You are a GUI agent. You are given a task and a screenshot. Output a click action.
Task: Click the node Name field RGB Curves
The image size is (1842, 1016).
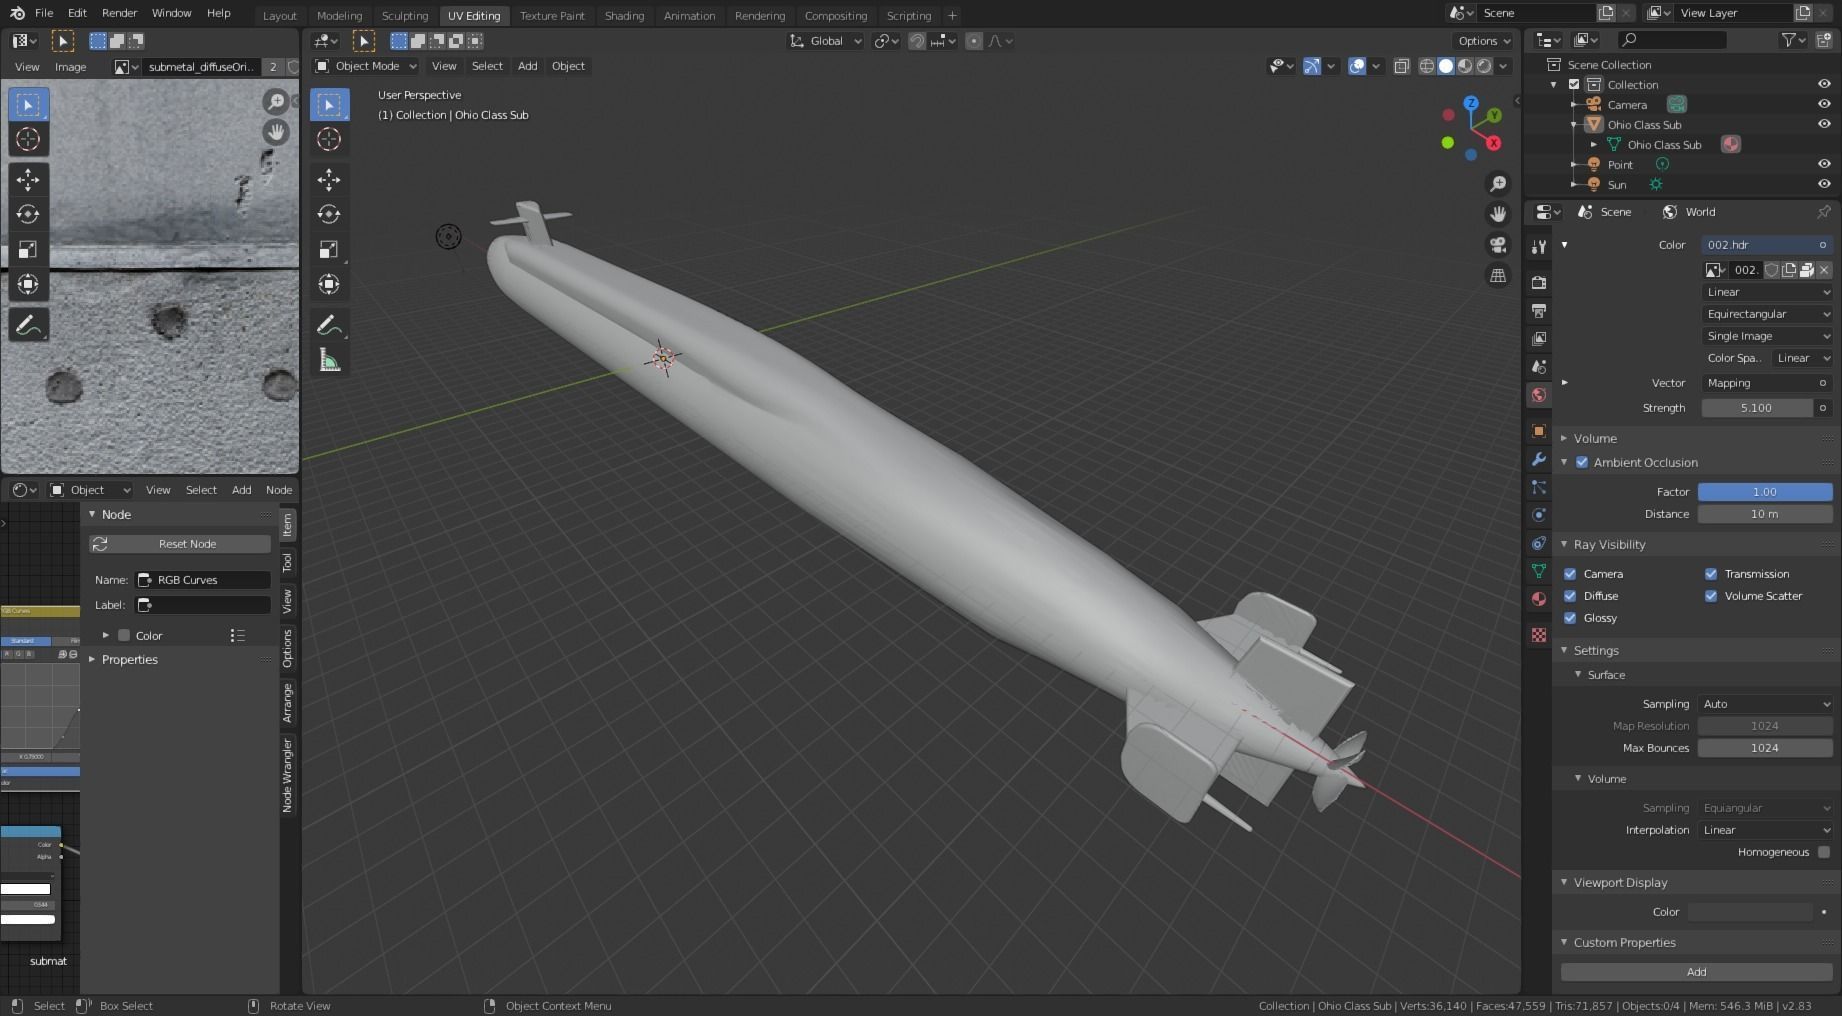pos(203,580)
